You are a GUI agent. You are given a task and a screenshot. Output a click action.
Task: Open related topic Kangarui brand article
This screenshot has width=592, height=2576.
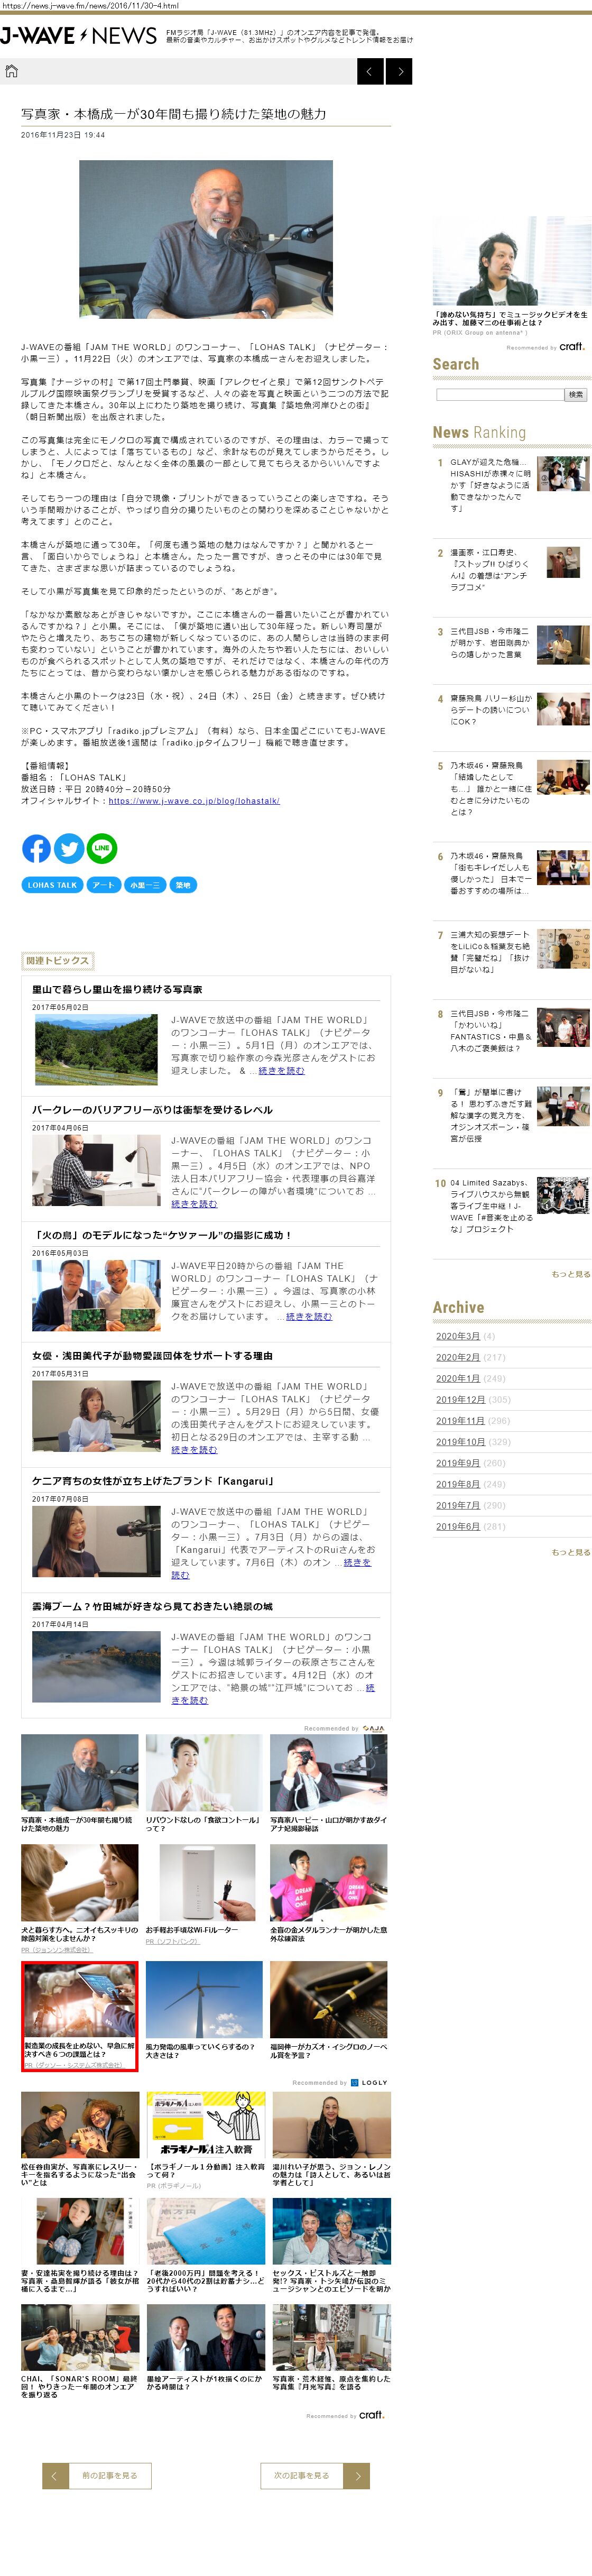click(153, 1481)
